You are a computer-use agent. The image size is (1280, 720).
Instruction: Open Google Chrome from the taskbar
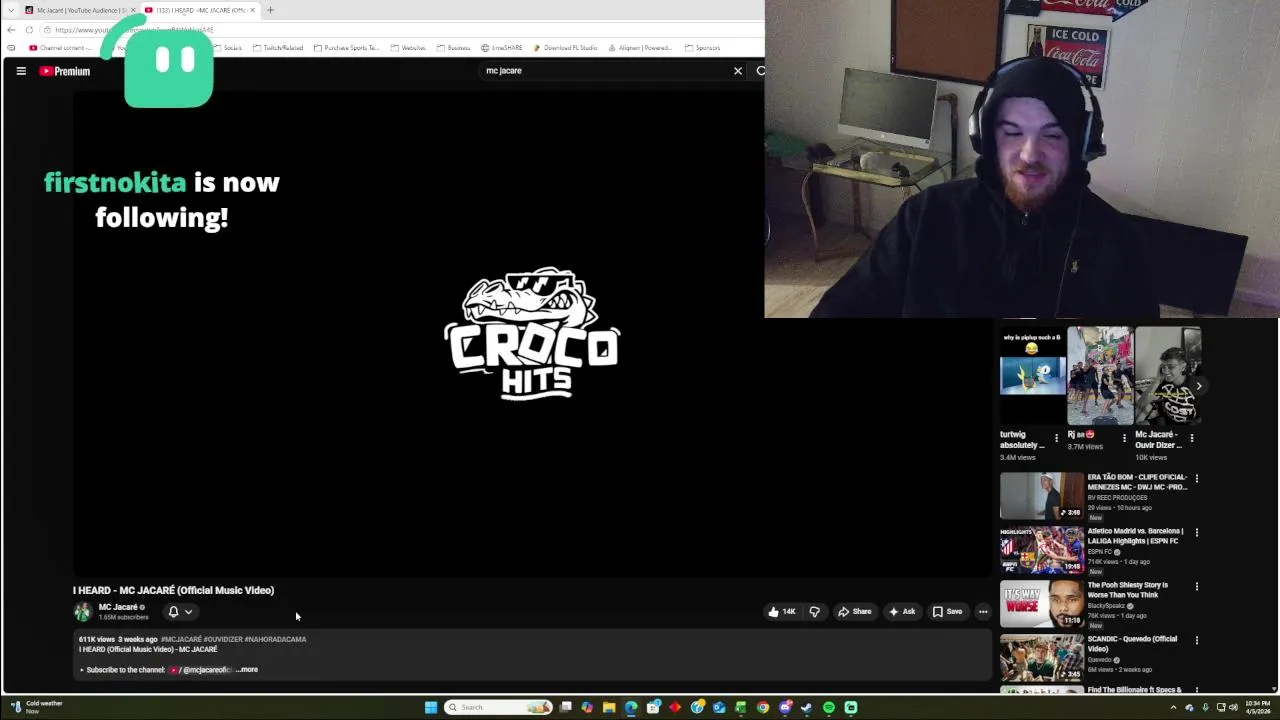763,707
